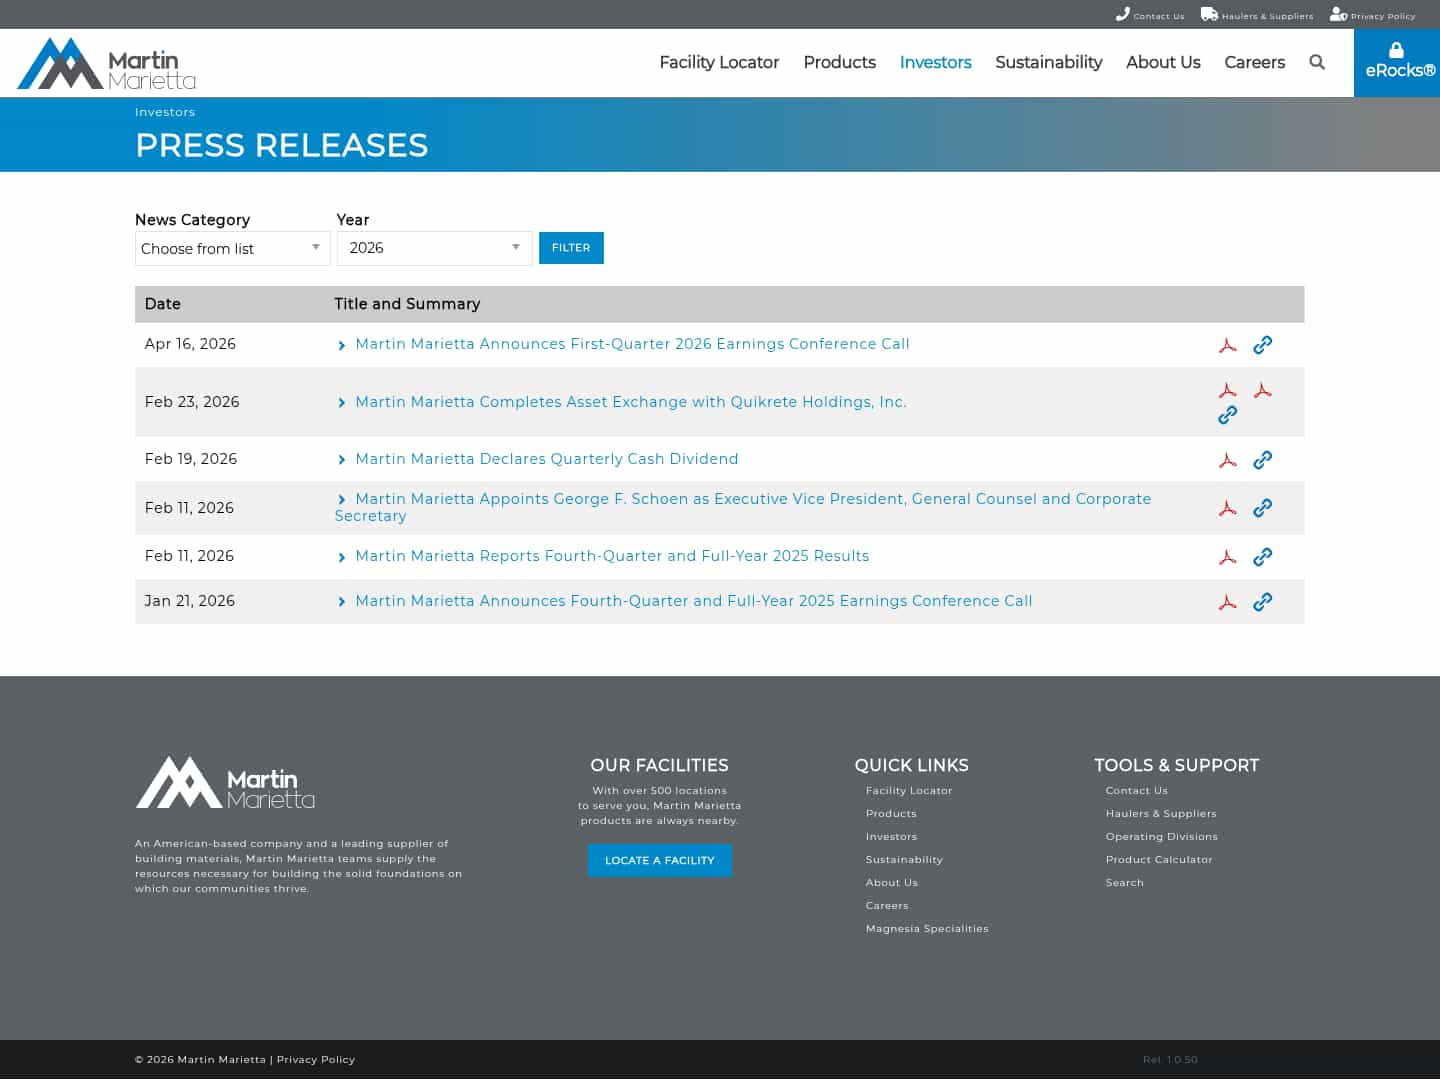1440x1080 pixels.
Task: Click the Date column header
Action: (163, 304)
